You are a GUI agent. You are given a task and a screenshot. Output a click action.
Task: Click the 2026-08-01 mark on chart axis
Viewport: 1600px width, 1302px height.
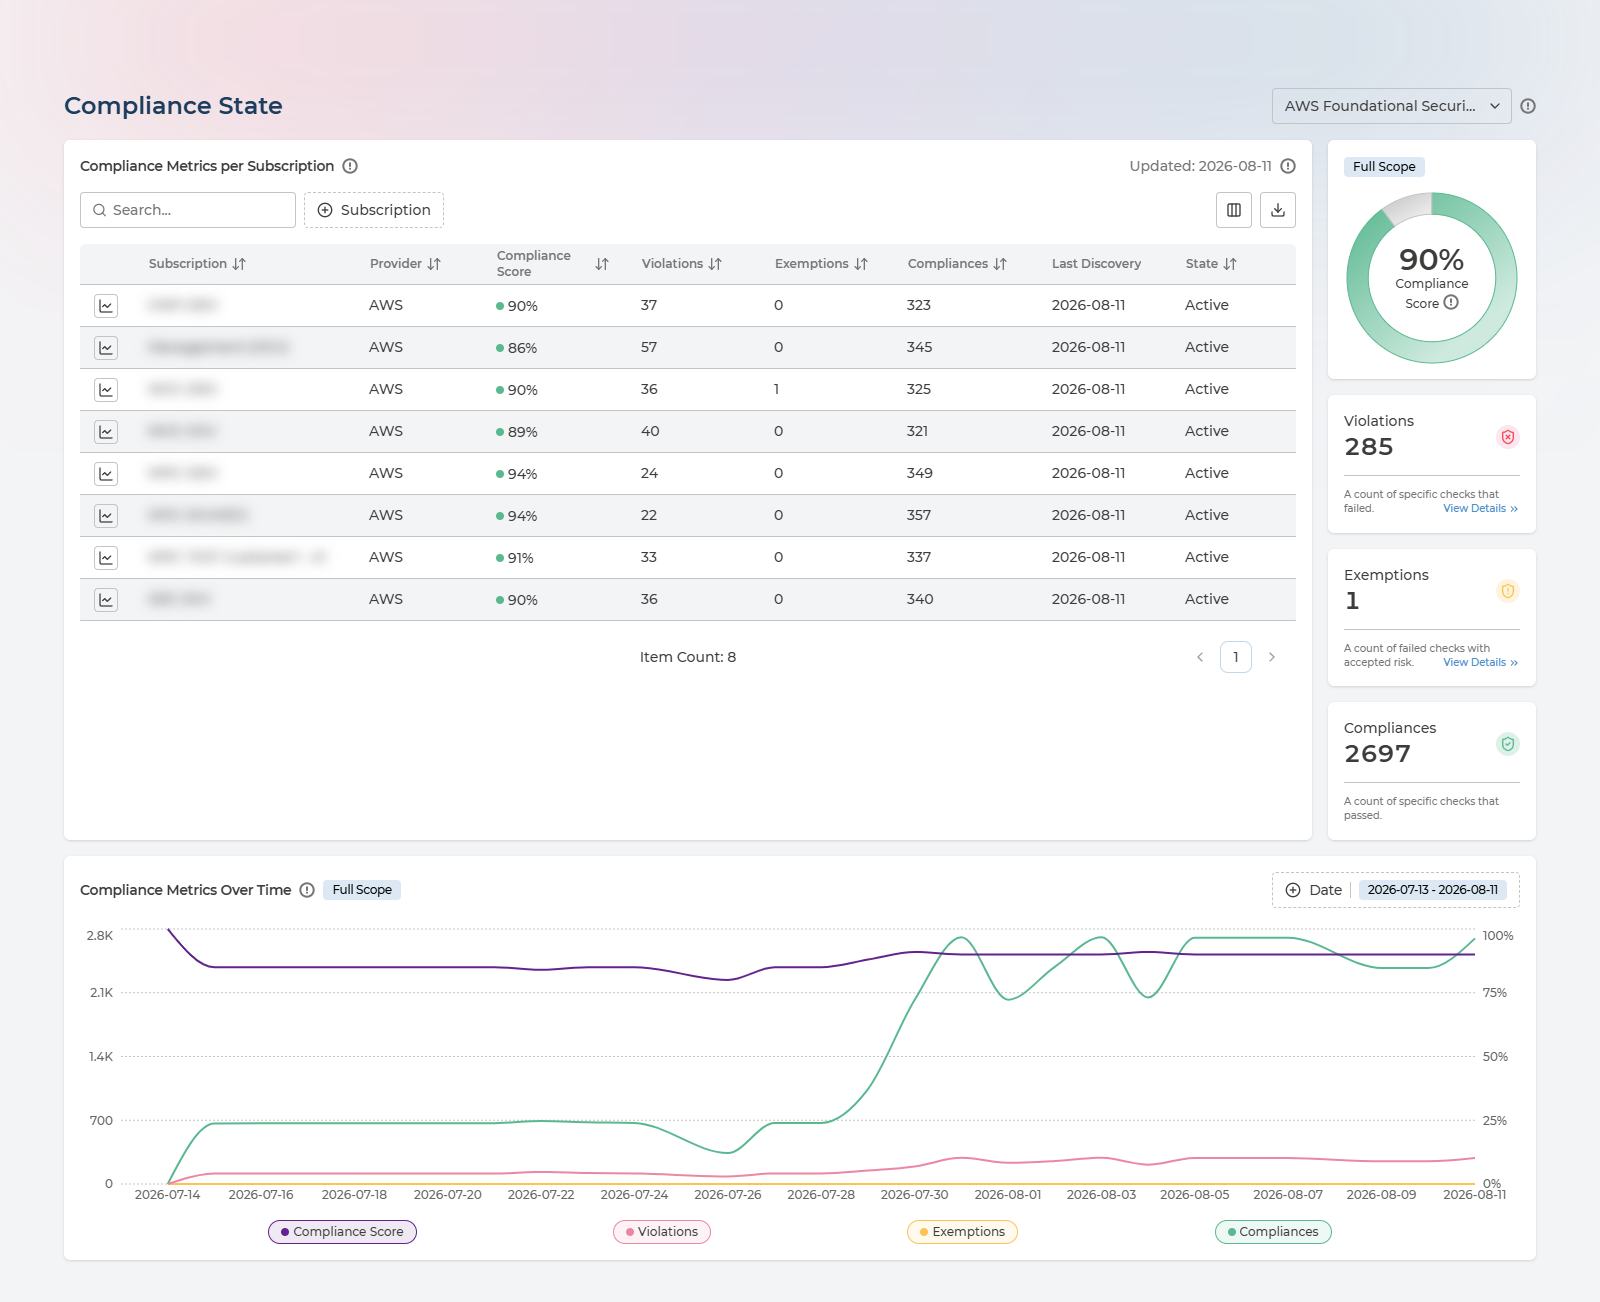(1008, 1195)
